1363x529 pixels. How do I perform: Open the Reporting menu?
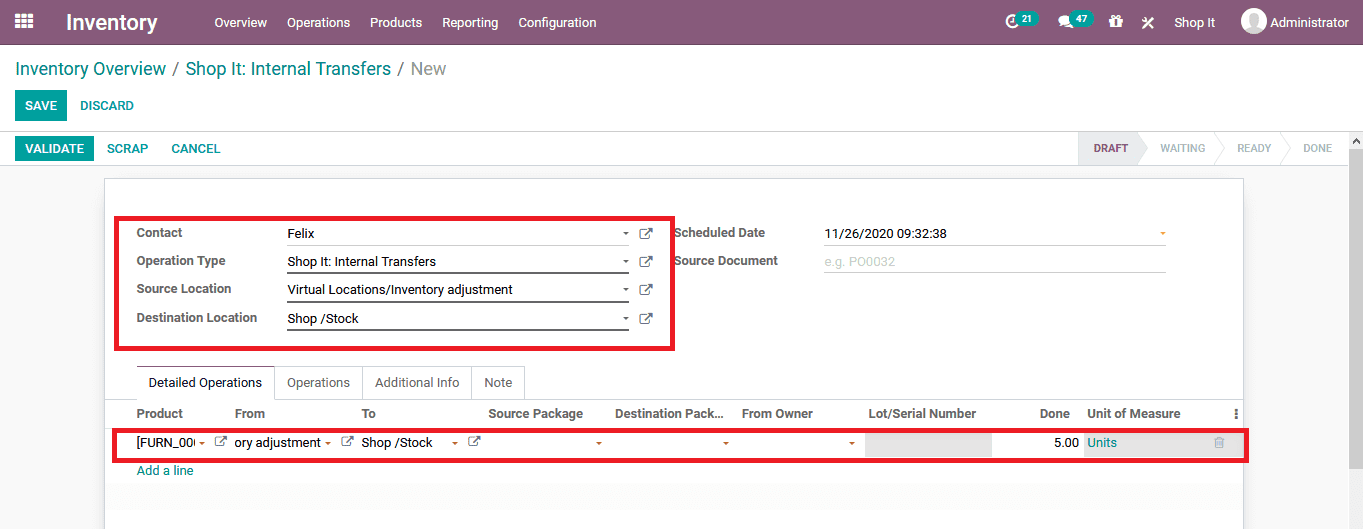pyautogui.click(x=470, y=22)
